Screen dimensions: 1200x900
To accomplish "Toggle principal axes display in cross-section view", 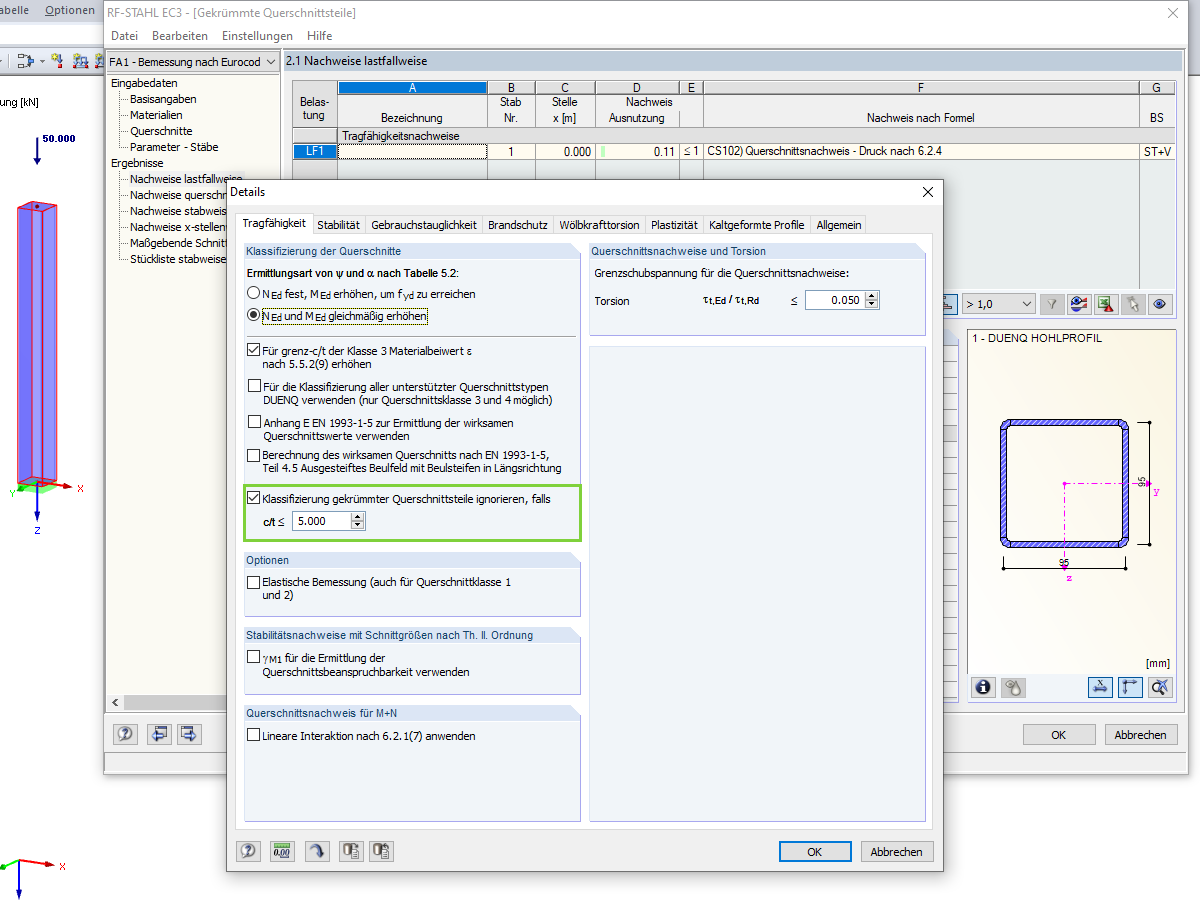I will coord(1131,687).
